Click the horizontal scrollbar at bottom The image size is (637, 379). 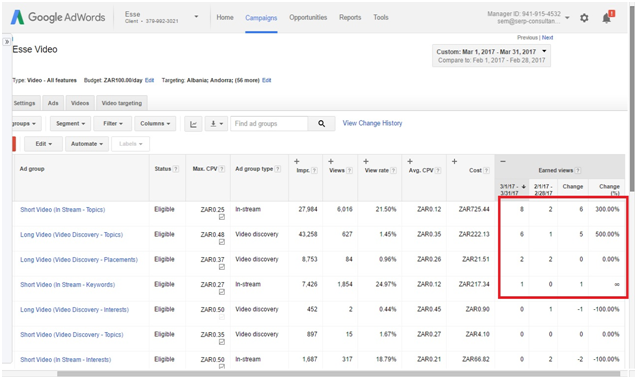pos(338,373)
